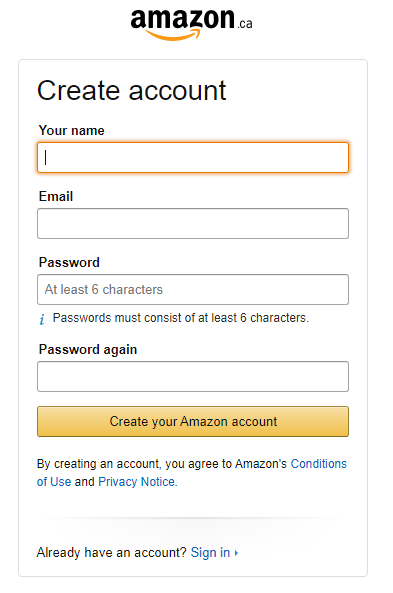This screenshot has width=393, height=593.
Task: Click the Password again input box
Action: click(x=193, y=376)
